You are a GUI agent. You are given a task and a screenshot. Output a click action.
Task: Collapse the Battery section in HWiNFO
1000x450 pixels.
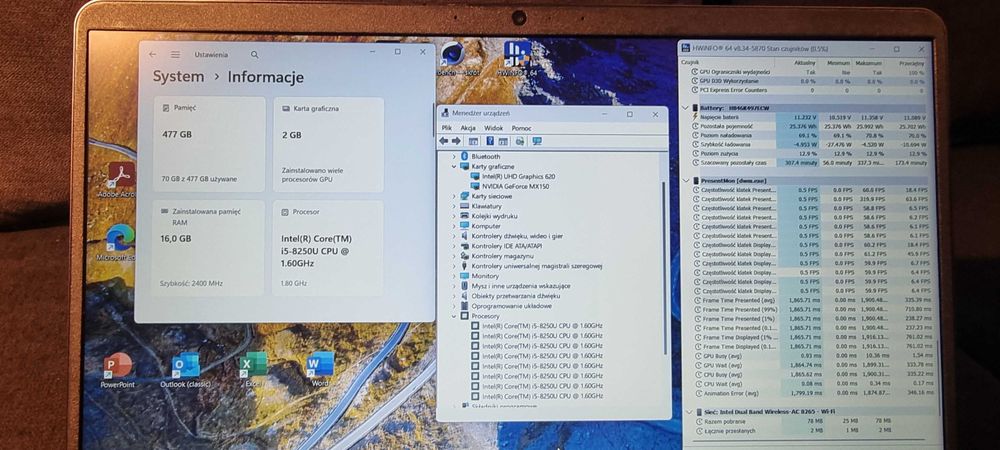pos(685,108)
